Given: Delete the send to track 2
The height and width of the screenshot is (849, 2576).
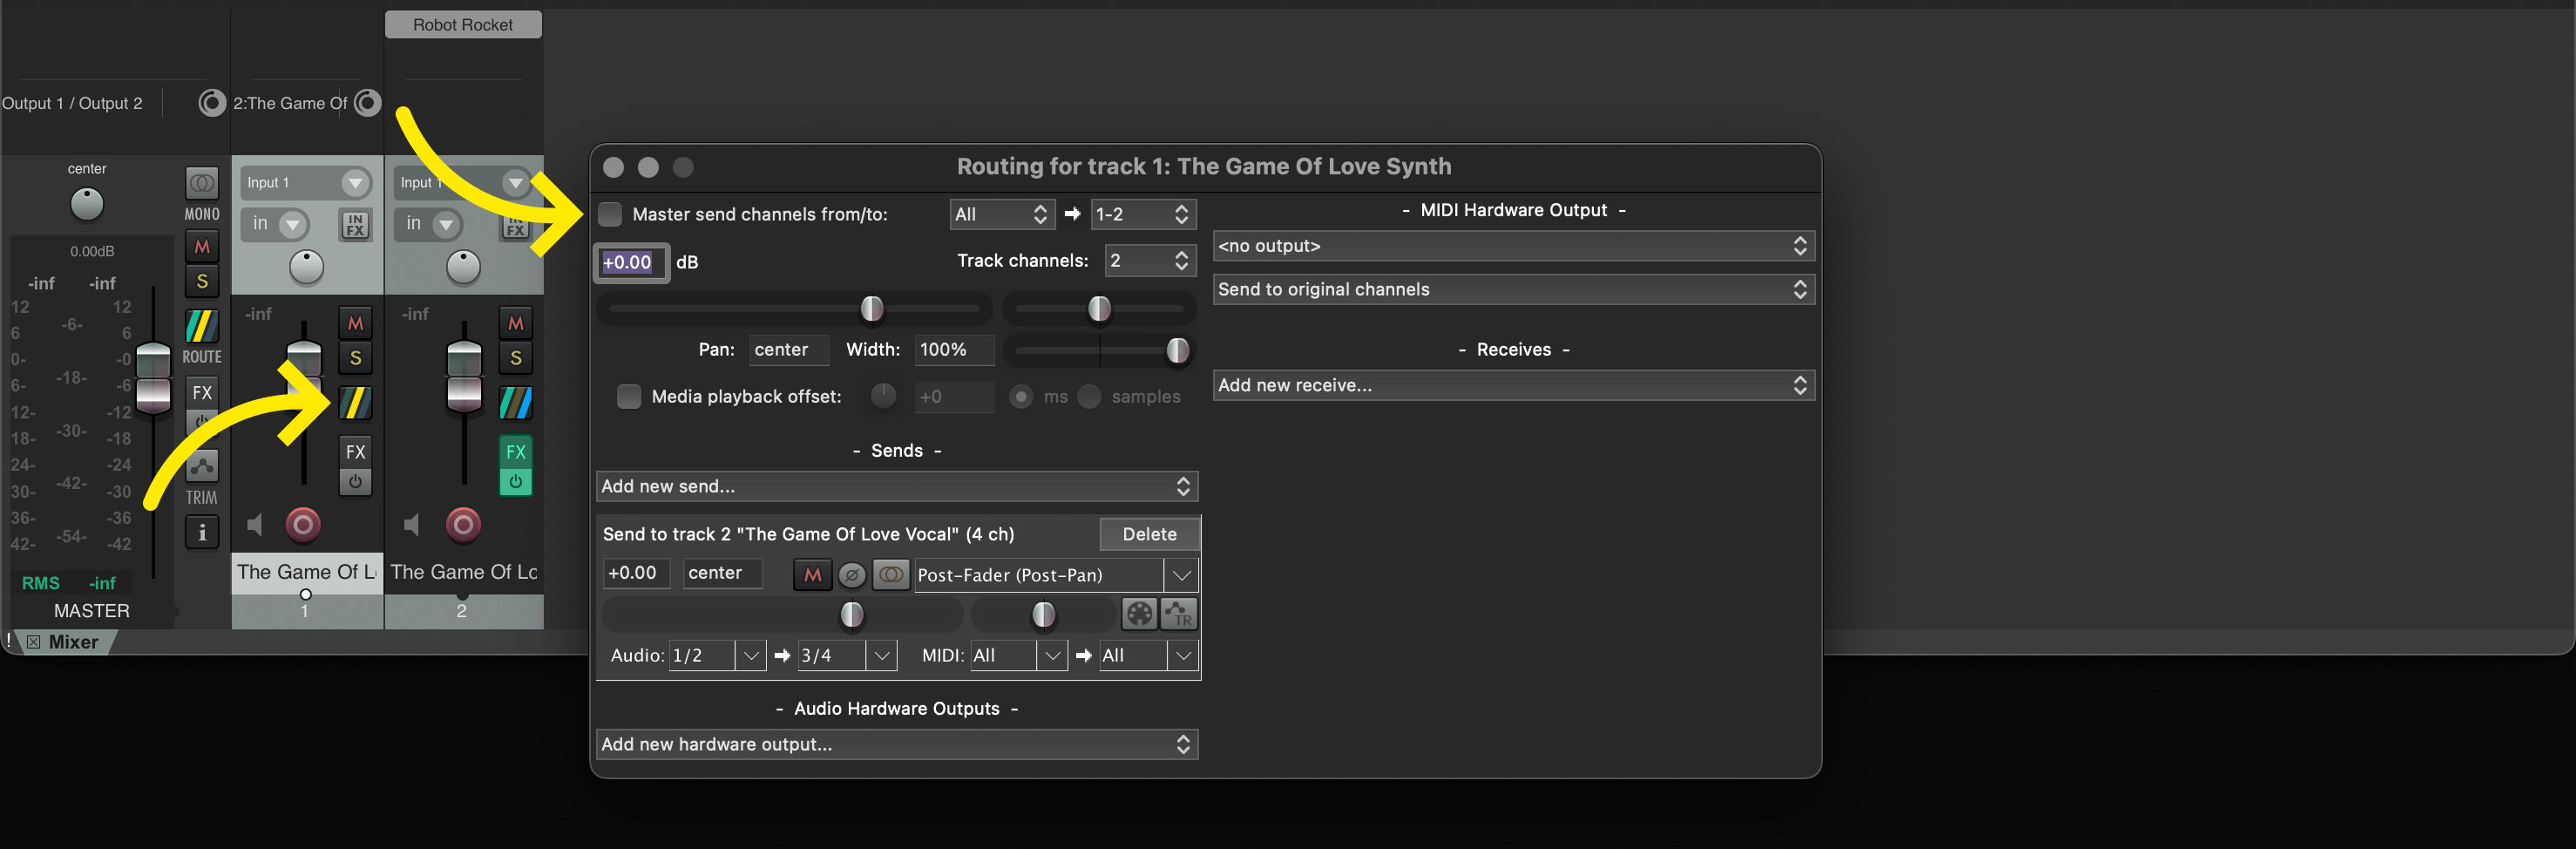Looking at the screenshot, I should [x=1149, y=534].
